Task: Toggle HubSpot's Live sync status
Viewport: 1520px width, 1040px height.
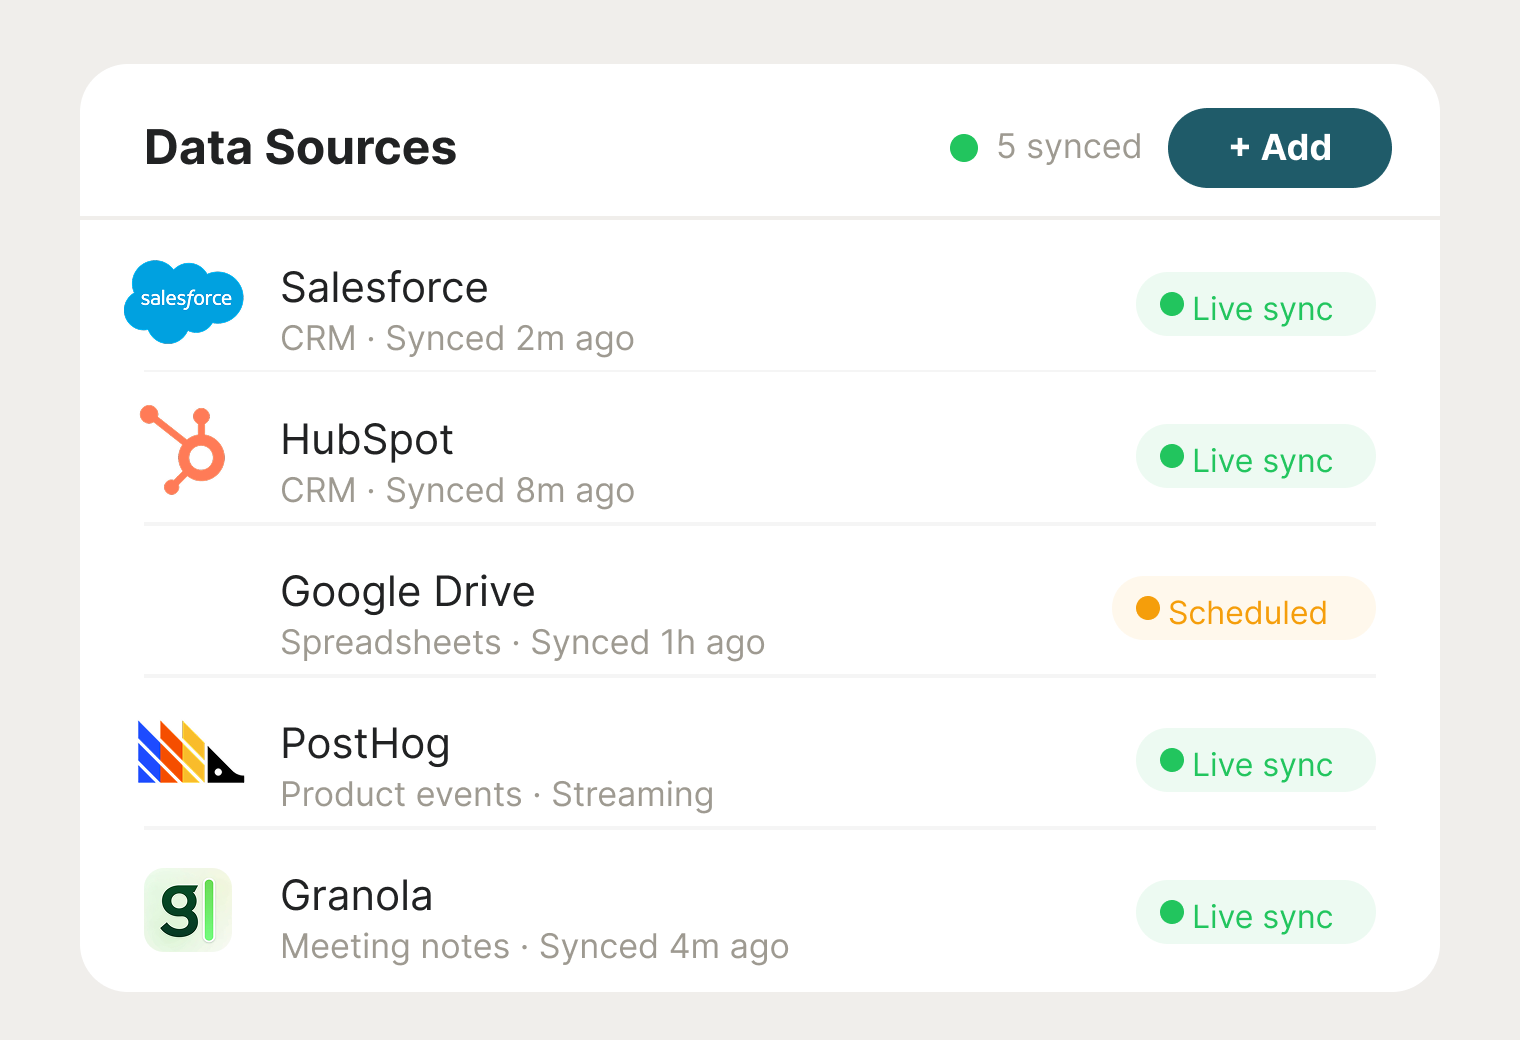Action: tap(1255, 457)
